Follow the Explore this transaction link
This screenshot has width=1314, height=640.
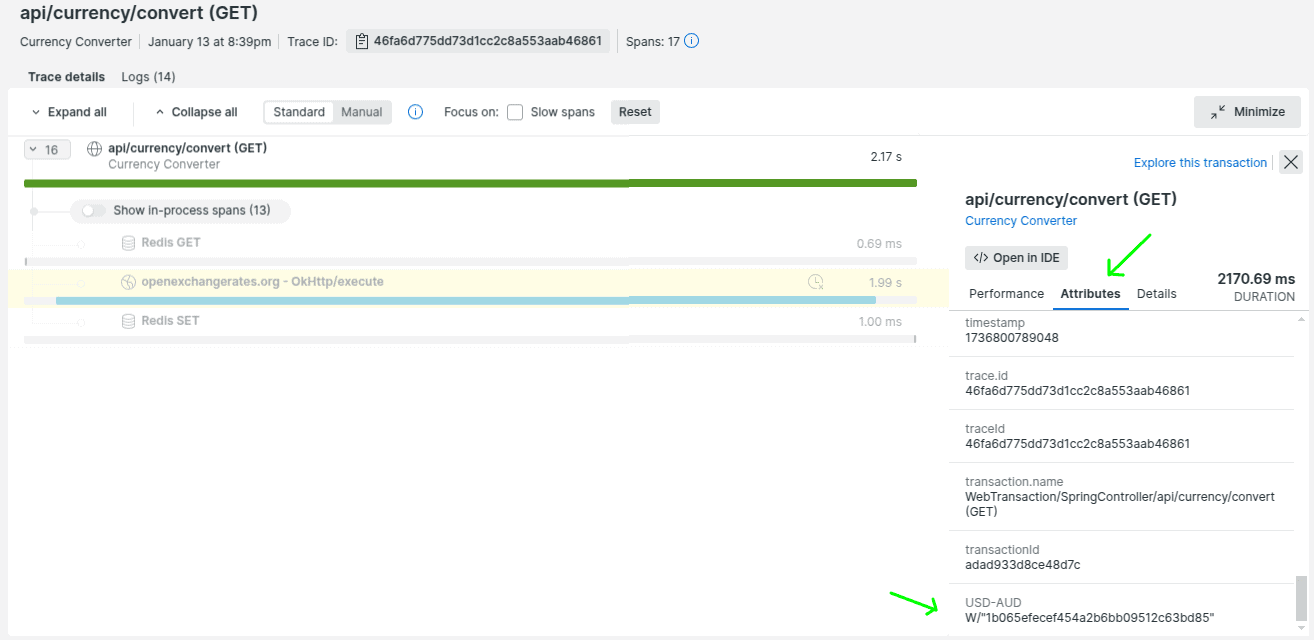pyautogui.click(x=1200, y=163)
